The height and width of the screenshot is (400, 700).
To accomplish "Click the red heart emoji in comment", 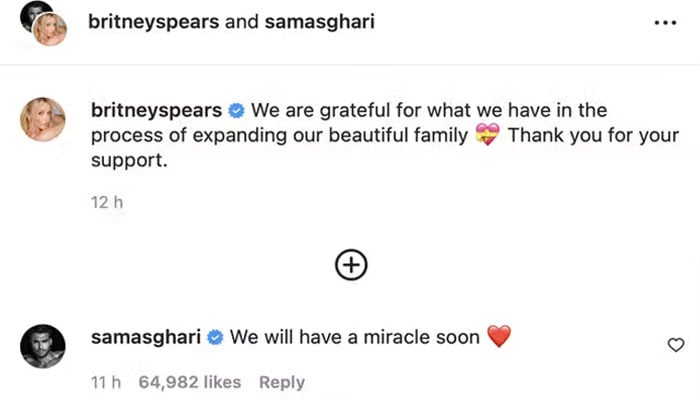I will 498,338.
